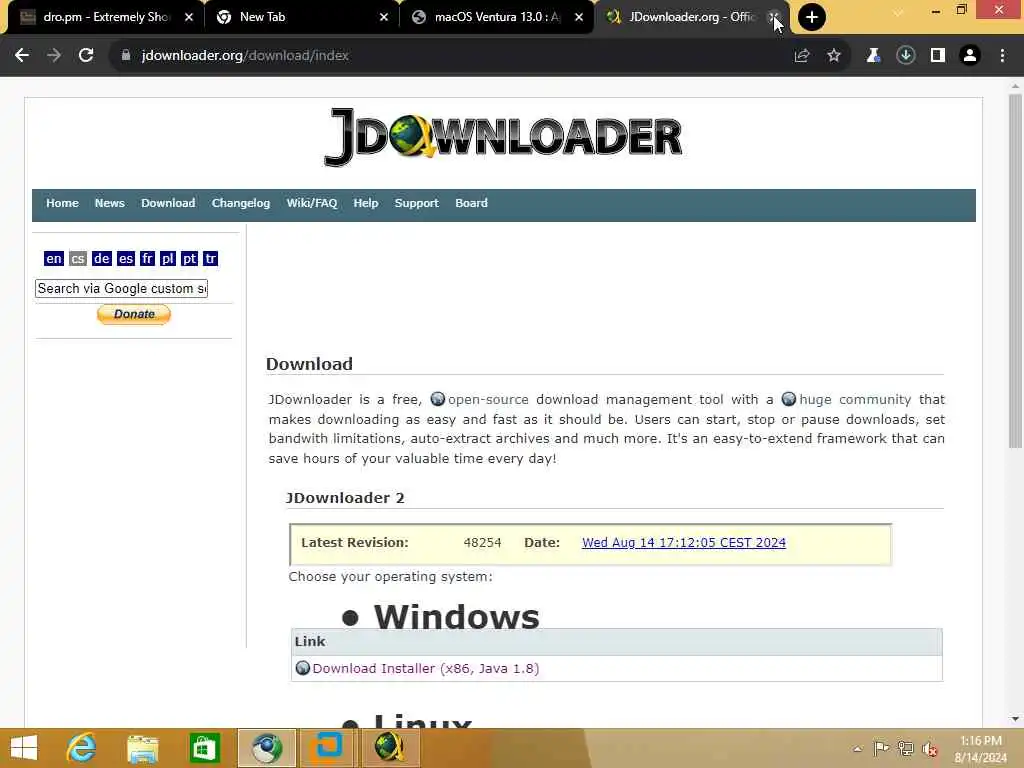
Task: Open the Help nav item
Action: click(366, 203)
